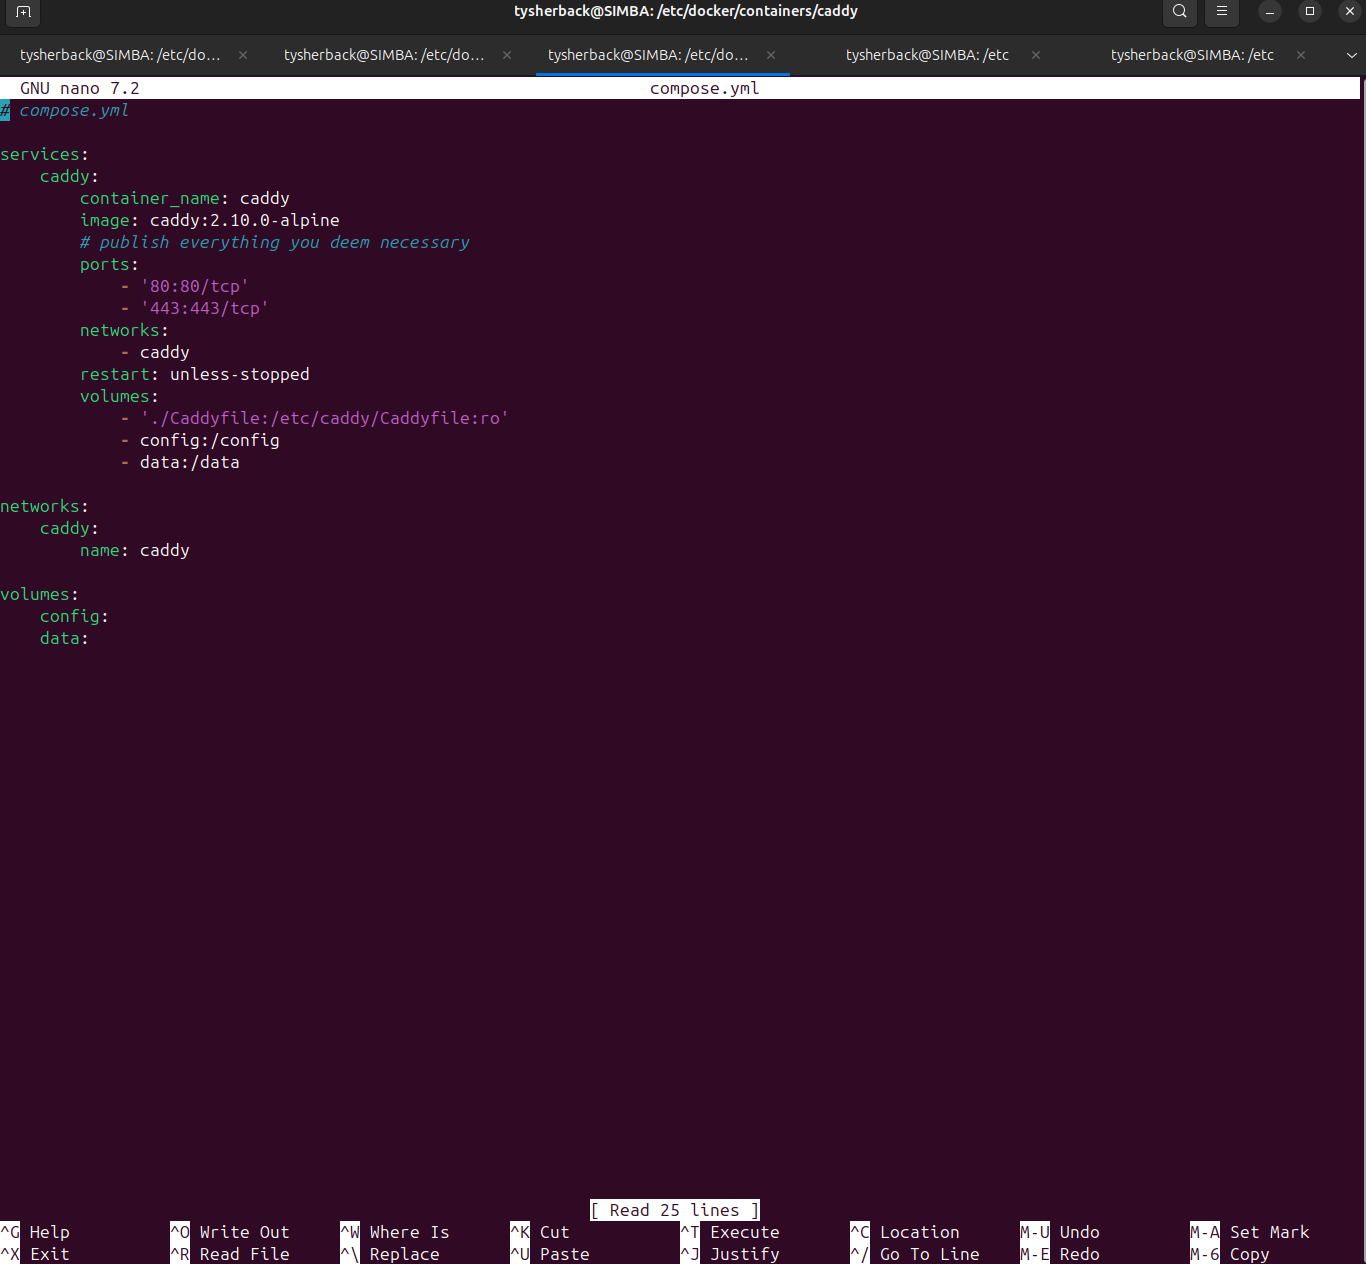Viewport: 1366px width, 1264px height.
Task: Open the hamburger menu in the title bar
Action: pyautogui.click(x=1221, y=12)
